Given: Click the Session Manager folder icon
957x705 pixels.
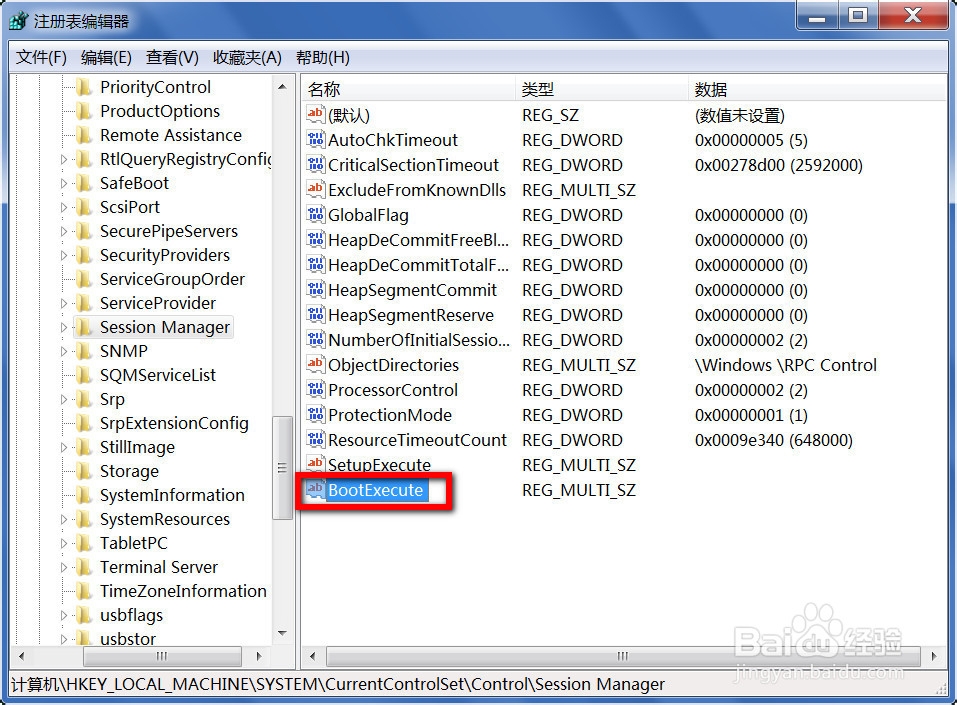Looking at the screenshot, I should click(86, 327).
